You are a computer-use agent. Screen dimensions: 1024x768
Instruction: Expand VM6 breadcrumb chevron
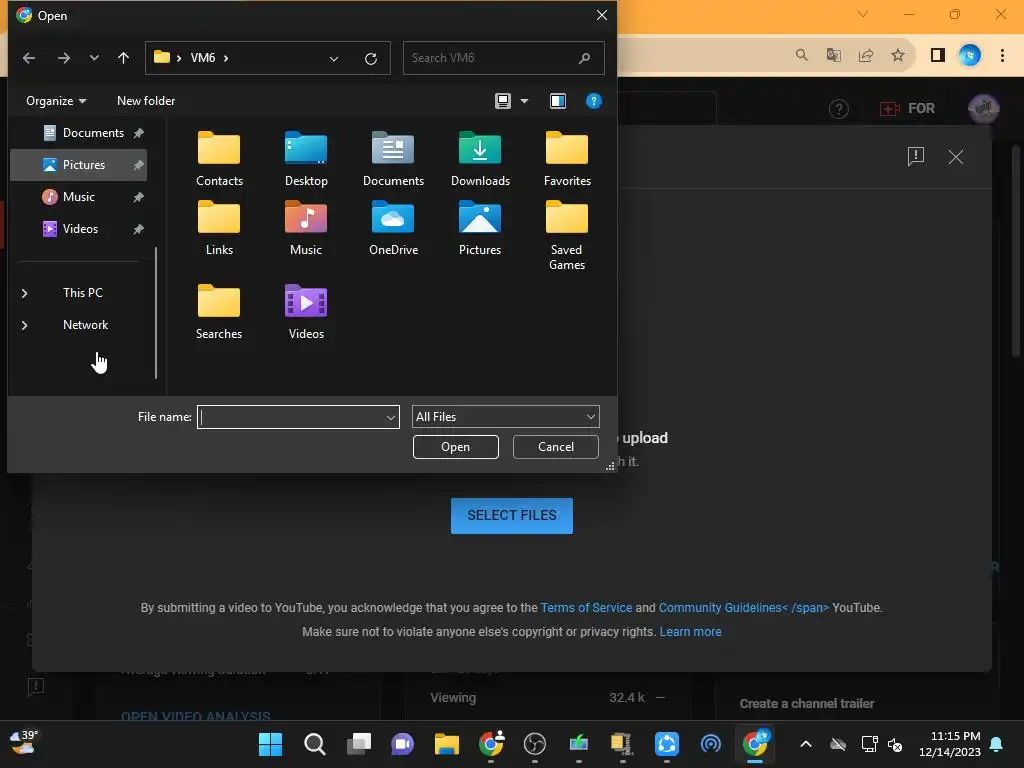tap(226, 58)
